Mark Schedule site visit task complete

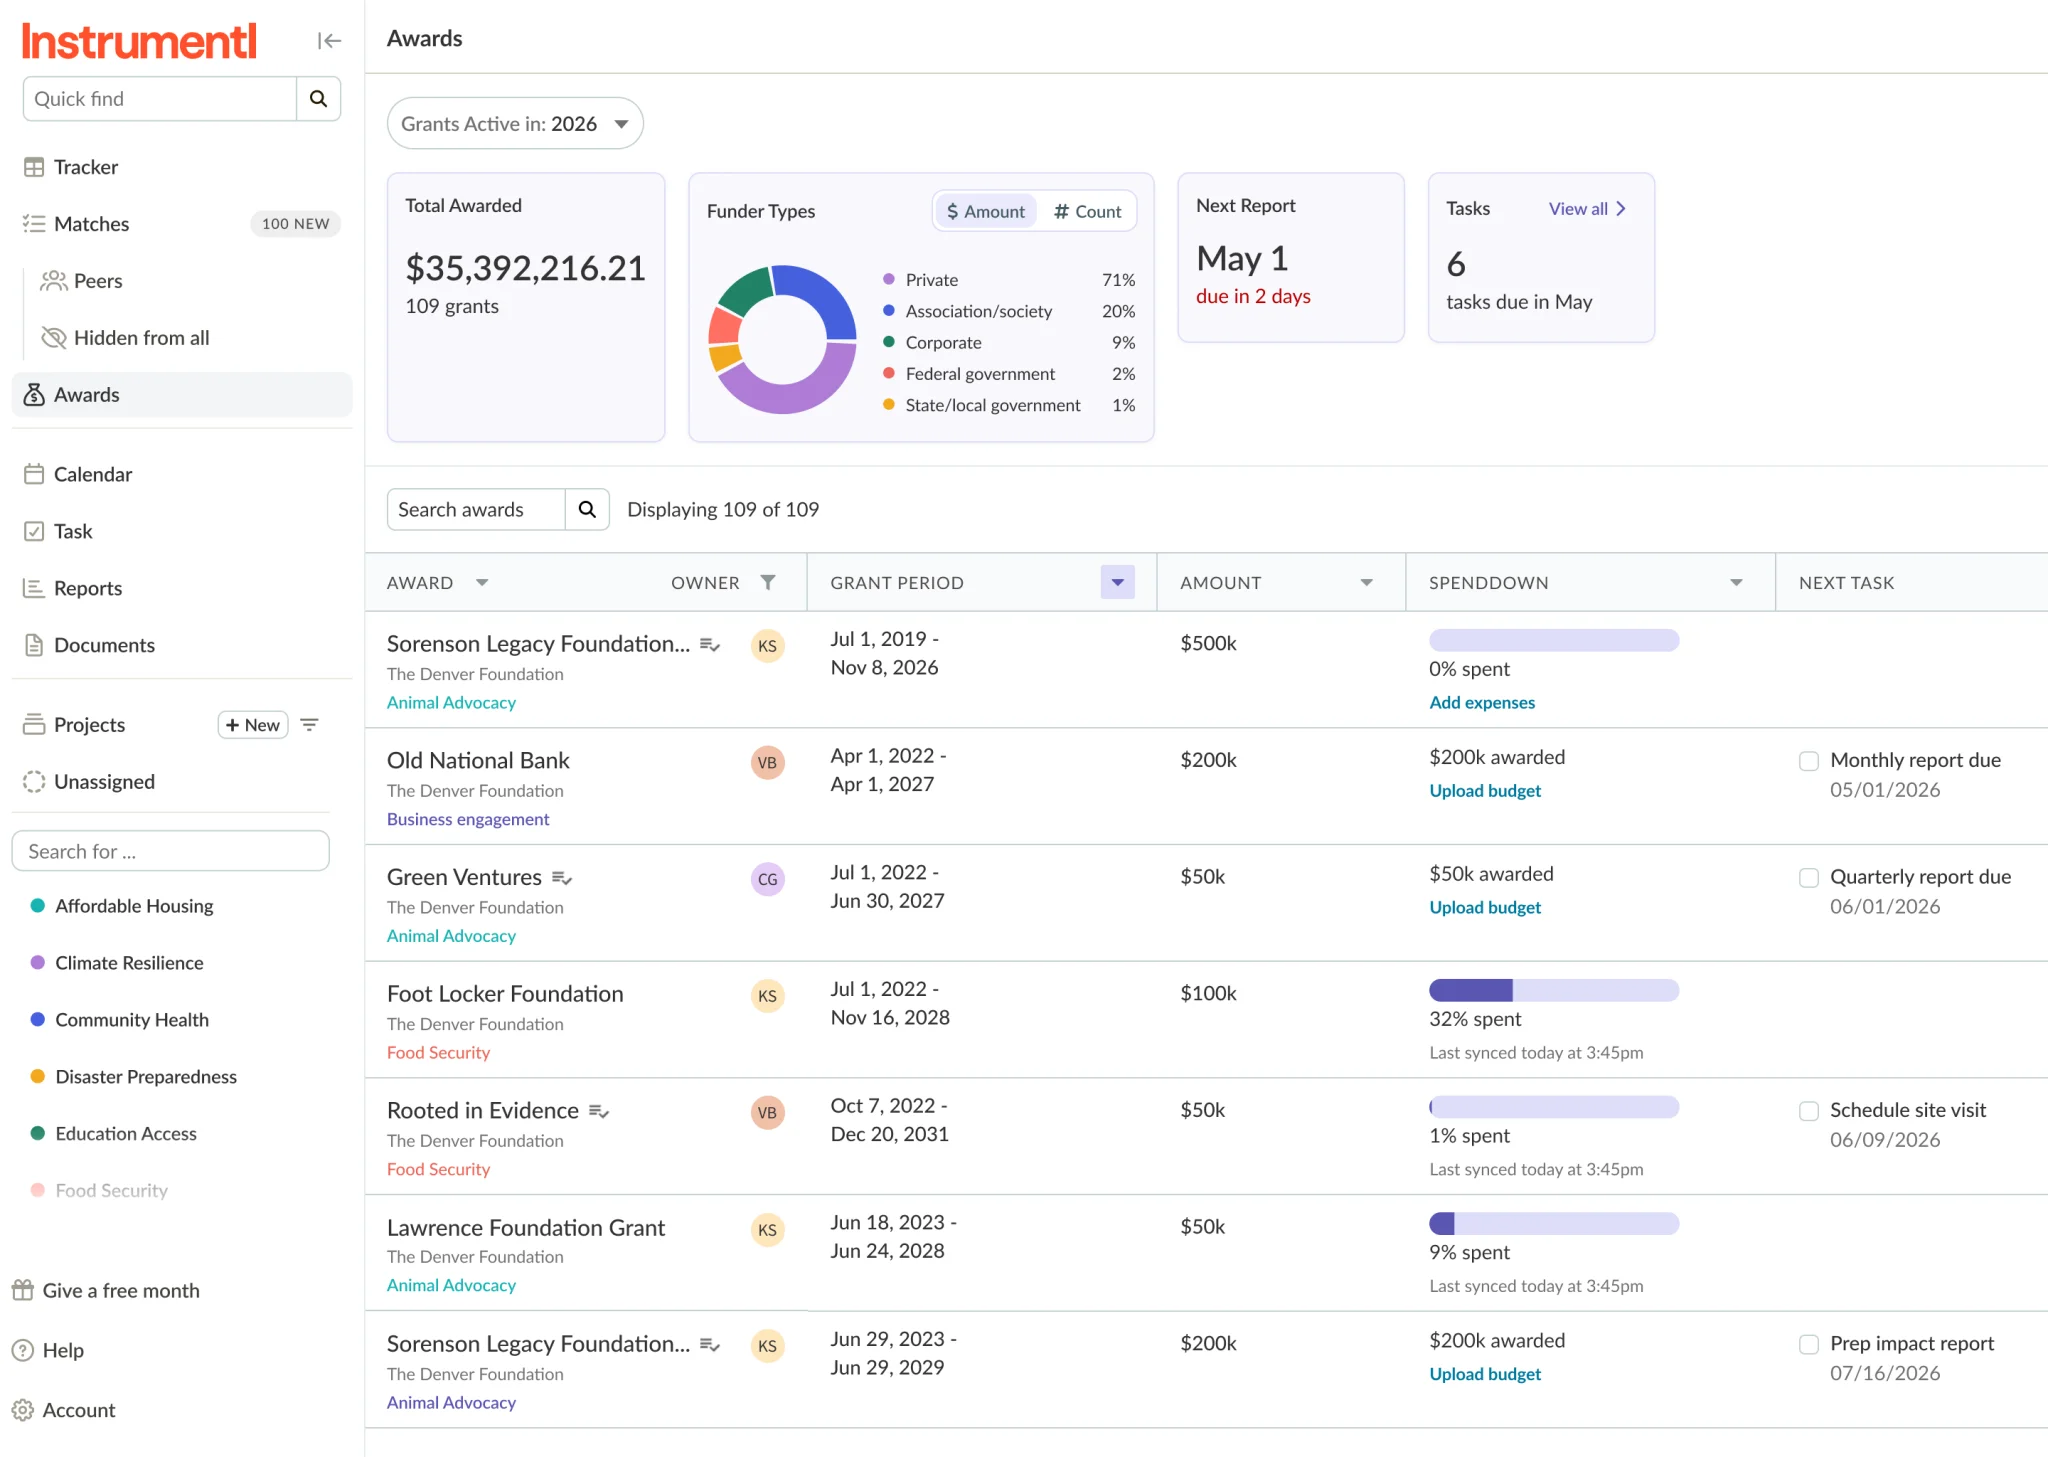point(1808,1111)
